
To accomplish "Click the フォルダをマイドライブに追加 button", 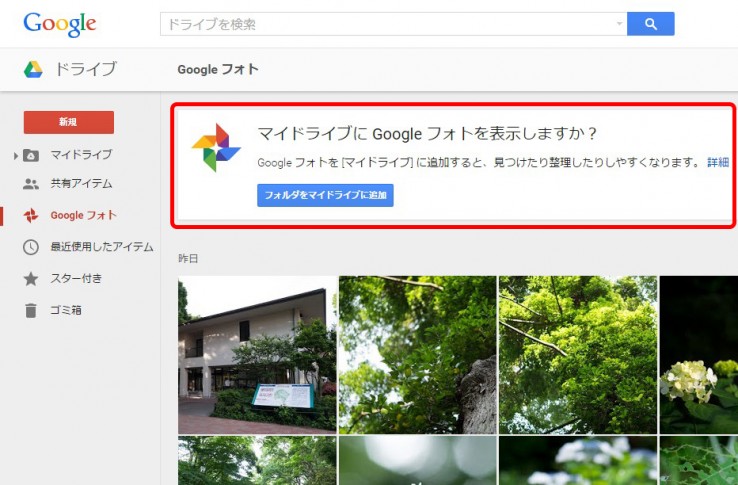I will 325,195.
